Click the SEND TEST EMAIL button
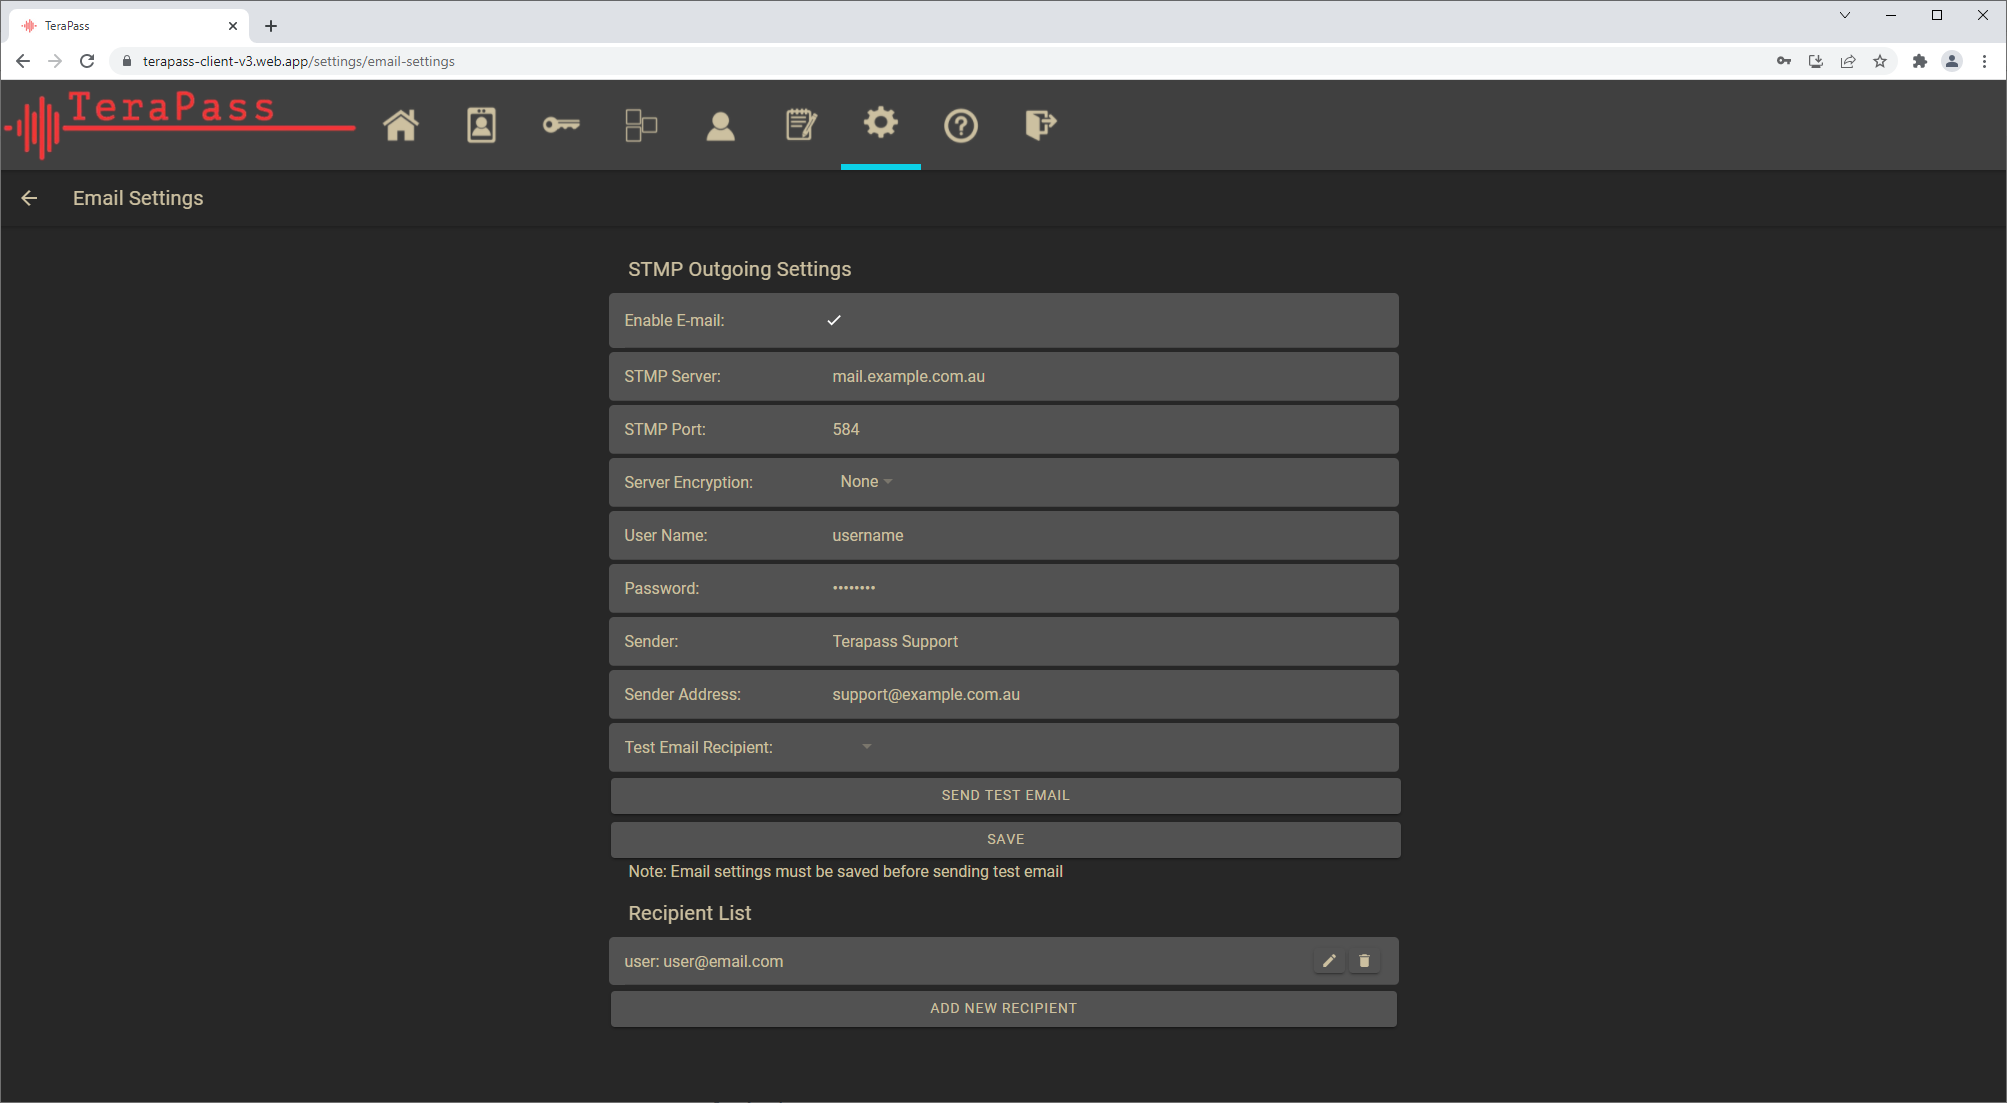2007x1103 pixels. click(1004, 795)
